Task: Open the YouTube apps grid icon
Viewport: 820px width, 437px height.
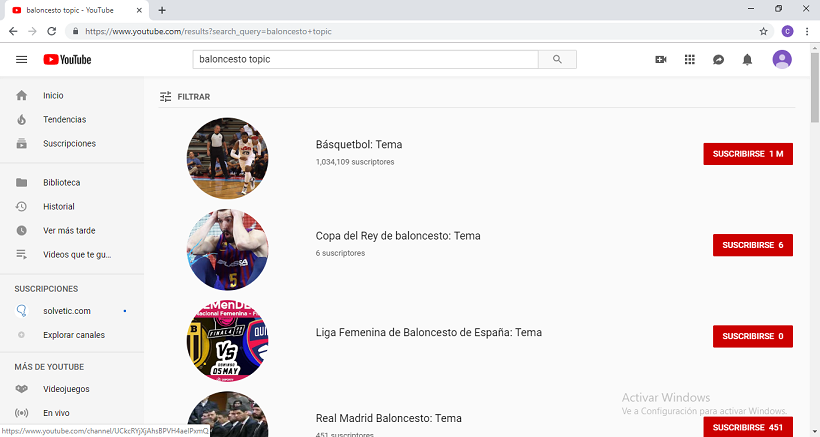Action: [690, 60]
